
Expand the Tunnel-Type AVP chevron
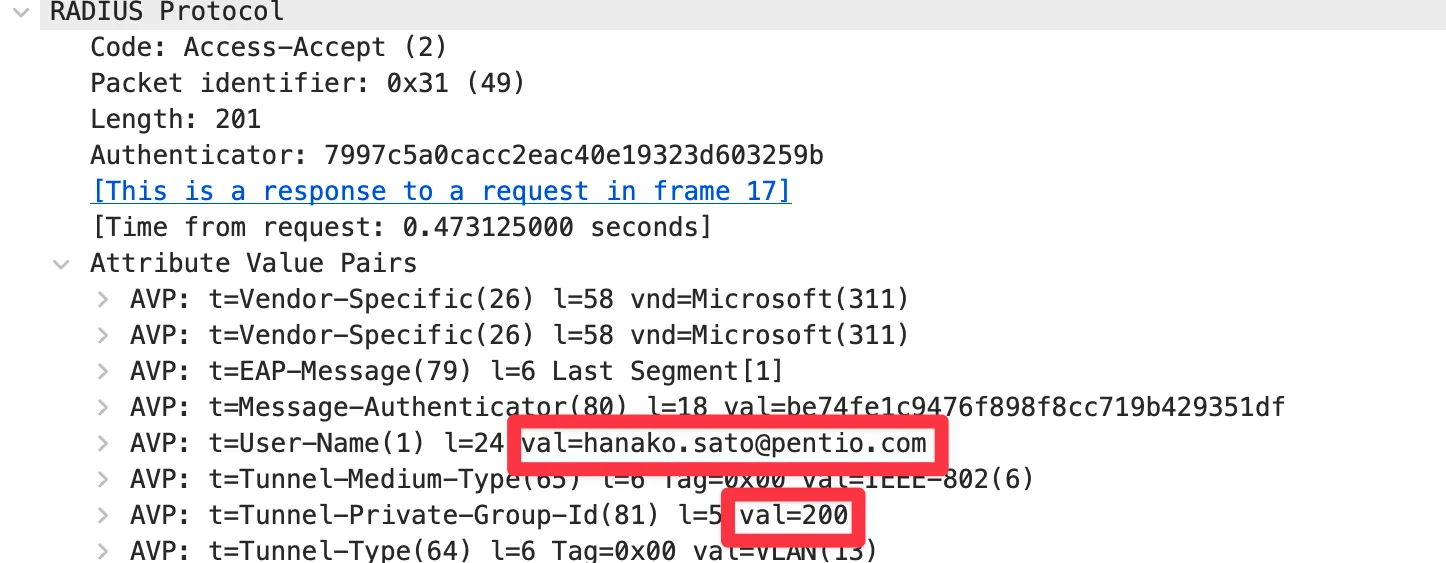(102, 551)
